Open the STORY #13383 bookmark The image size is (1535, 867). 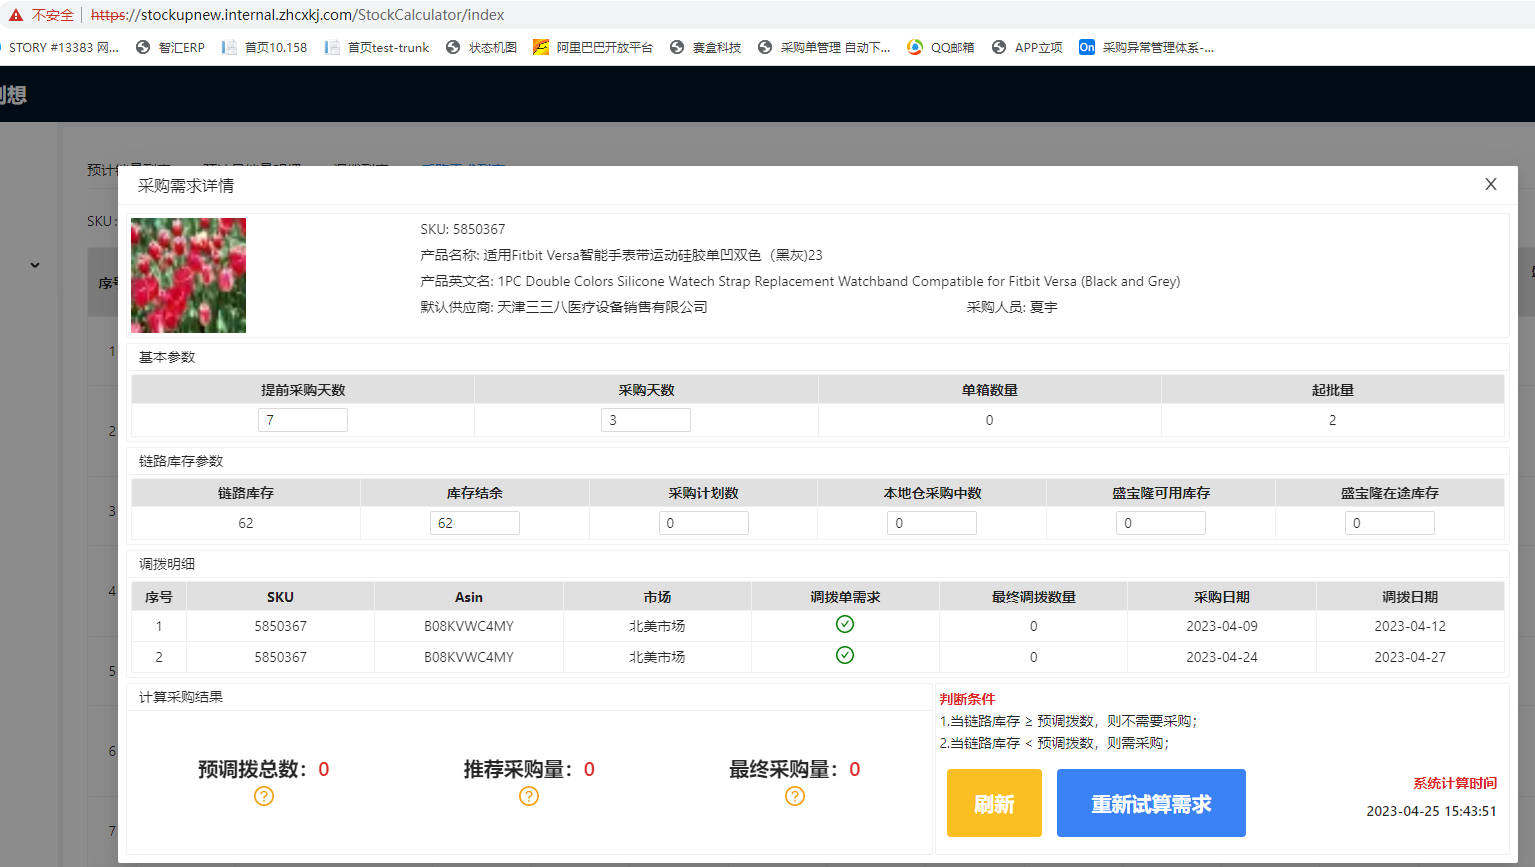coord(60,47)
